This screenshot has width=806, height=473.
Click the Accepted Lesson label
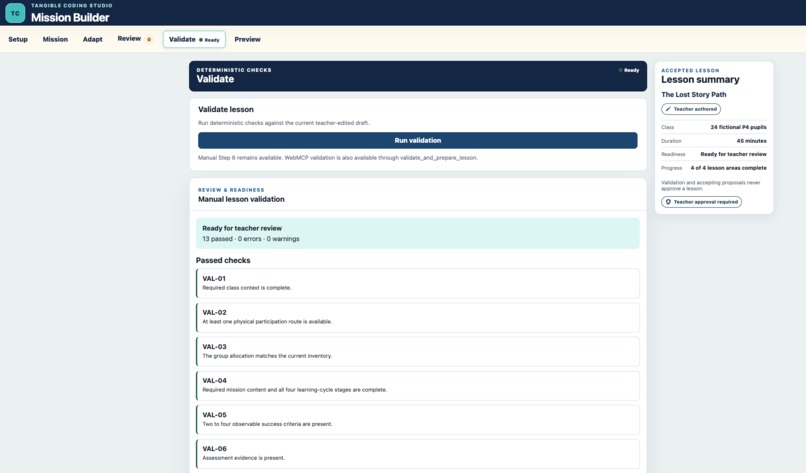pos(690,70)
